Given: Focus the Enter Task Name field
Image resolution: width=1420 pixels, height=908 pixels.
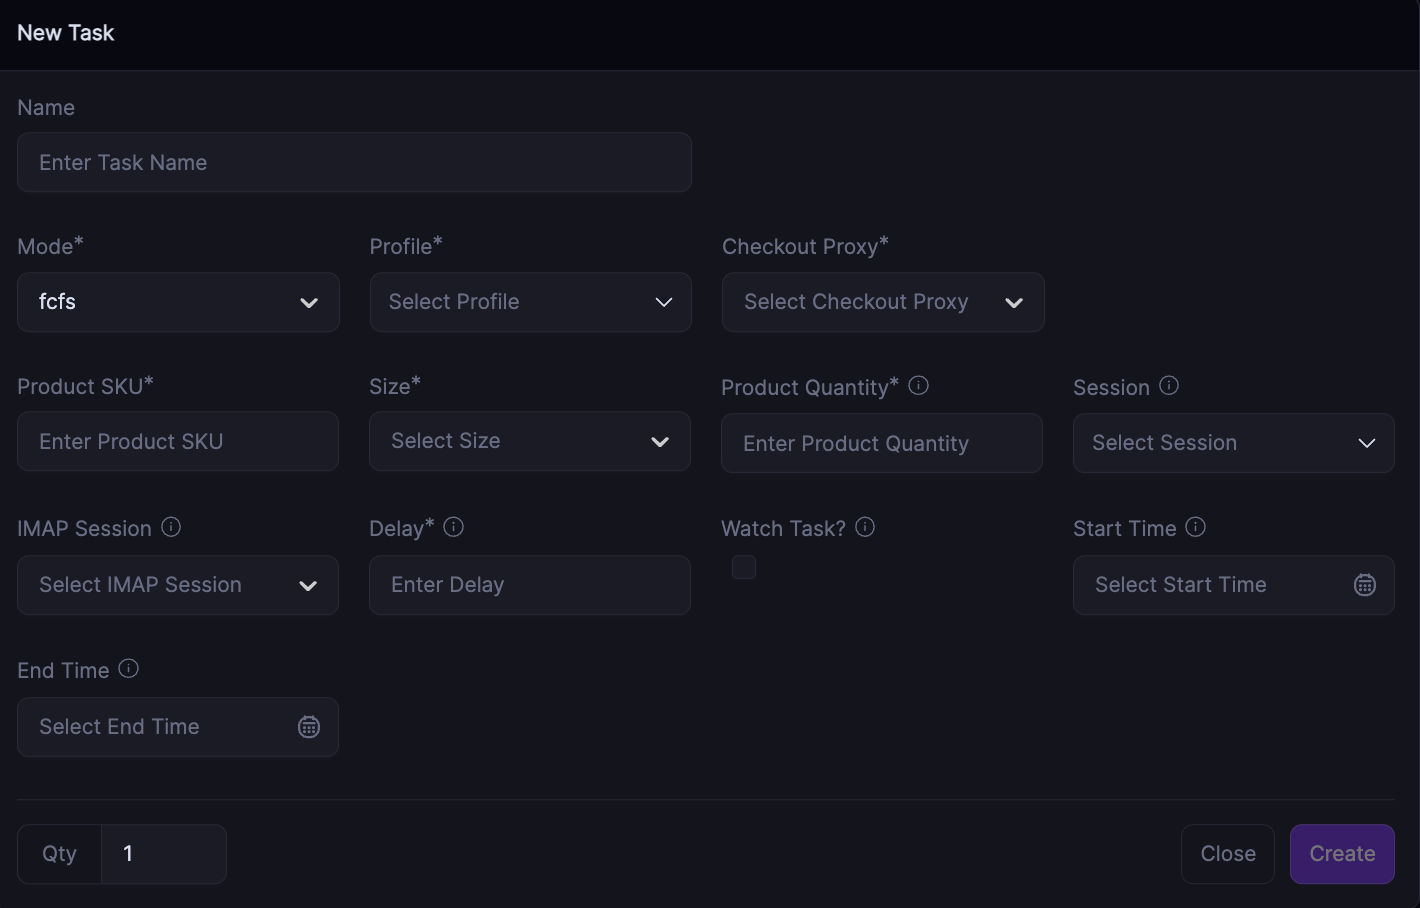Looking at the screenshot, I should [x=354, y=163].
